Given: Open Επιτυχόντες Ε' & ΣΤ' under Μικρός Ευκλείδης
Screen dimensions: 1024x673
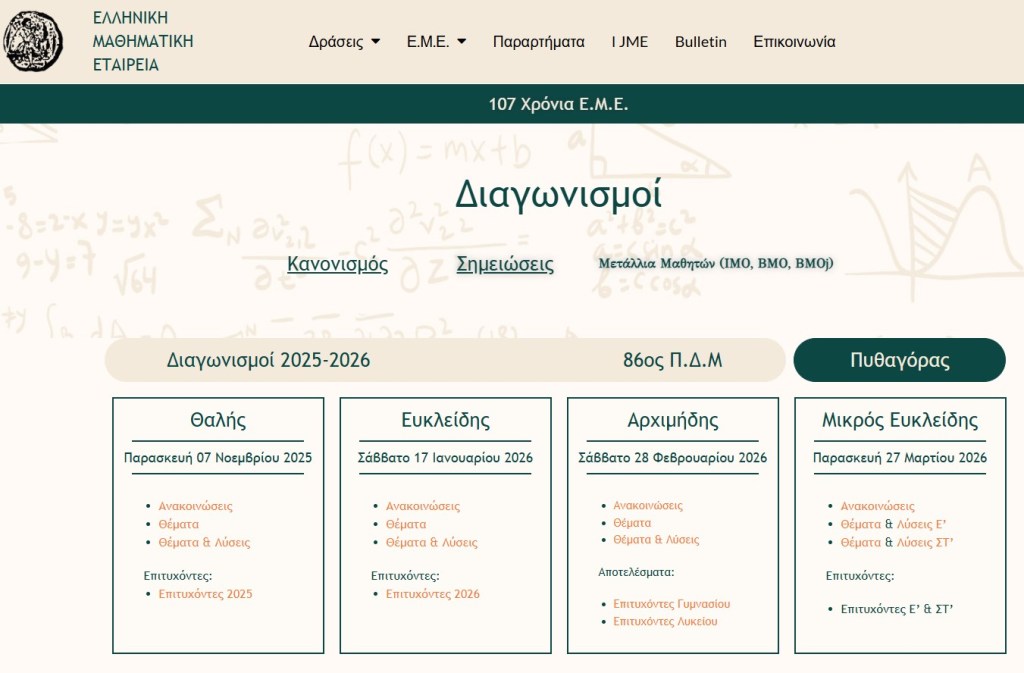Looking at the screenshot, I should click(x=896, y=608).
